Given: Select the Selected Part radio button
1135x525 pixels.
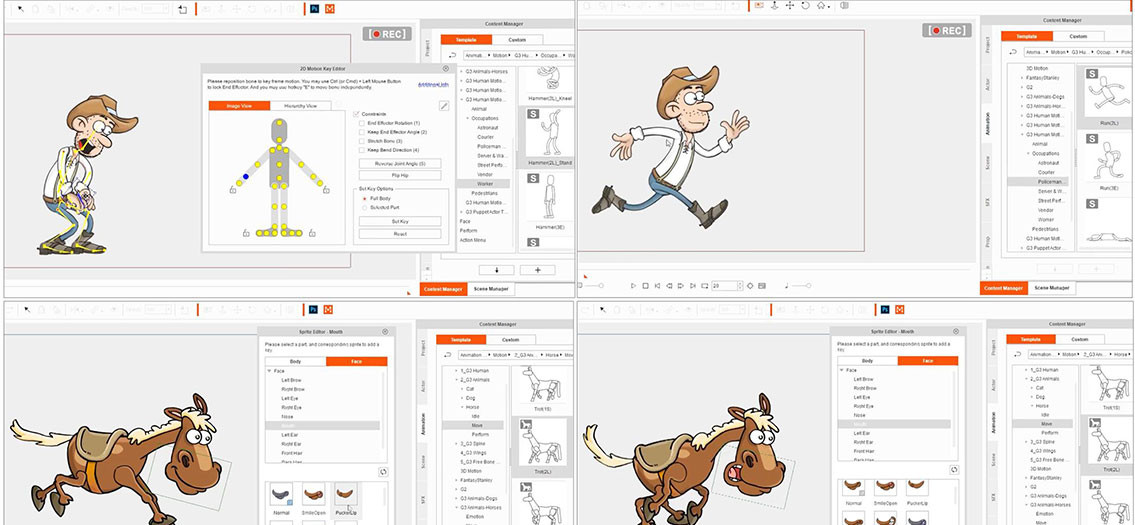Looking at the screenshot, I should 364,207.
